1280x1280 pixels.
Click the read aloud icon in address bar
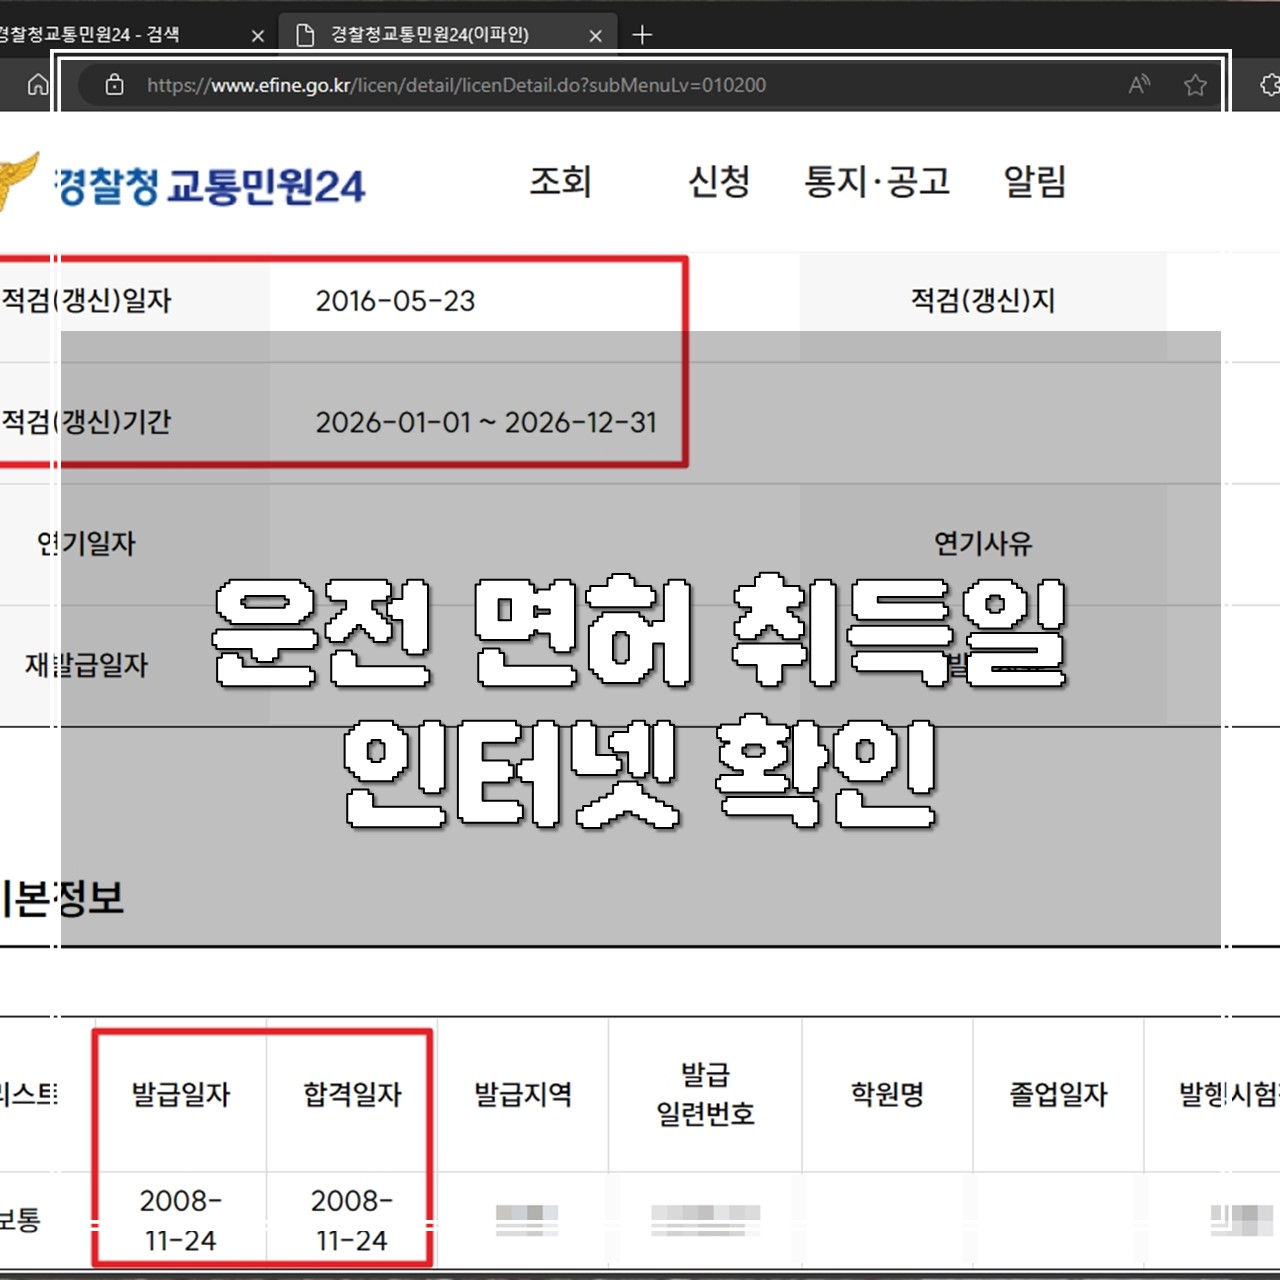point(1139,85)
